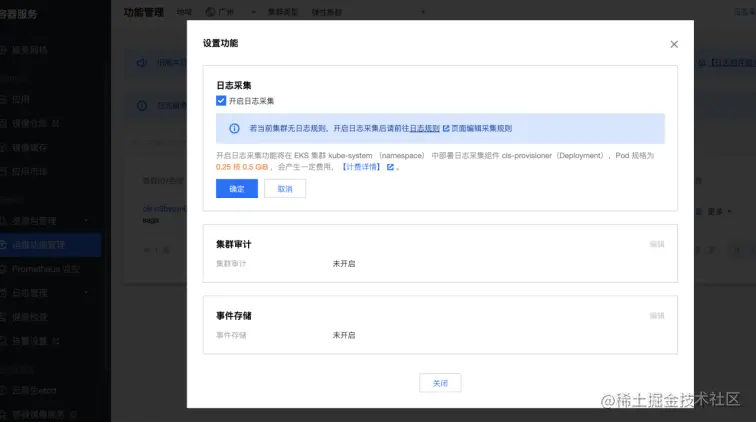The height and width of the screenshot is (423, 756).
Task: Open the 广州 region dropdown
Action: tap(230, 12)
